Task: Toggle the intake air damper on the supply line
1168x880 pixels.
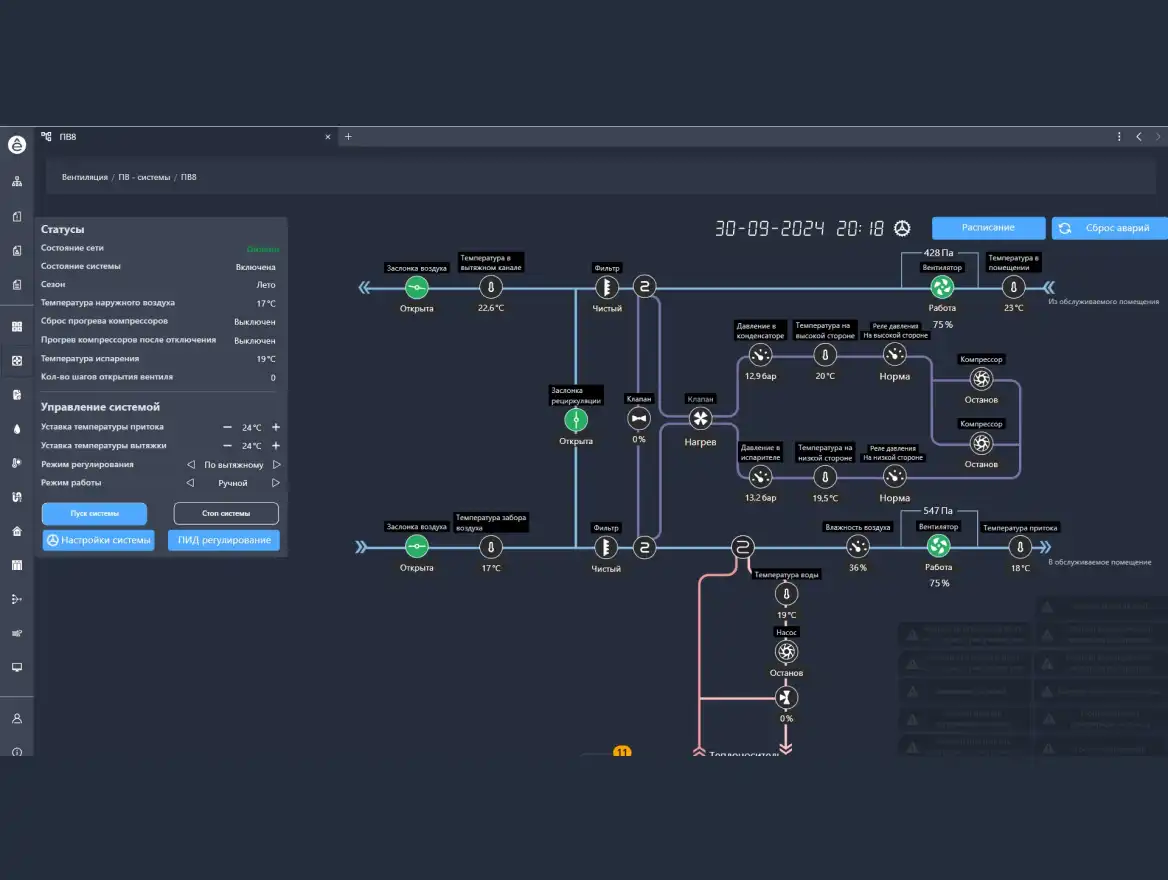Action: (x=416, y=546)
